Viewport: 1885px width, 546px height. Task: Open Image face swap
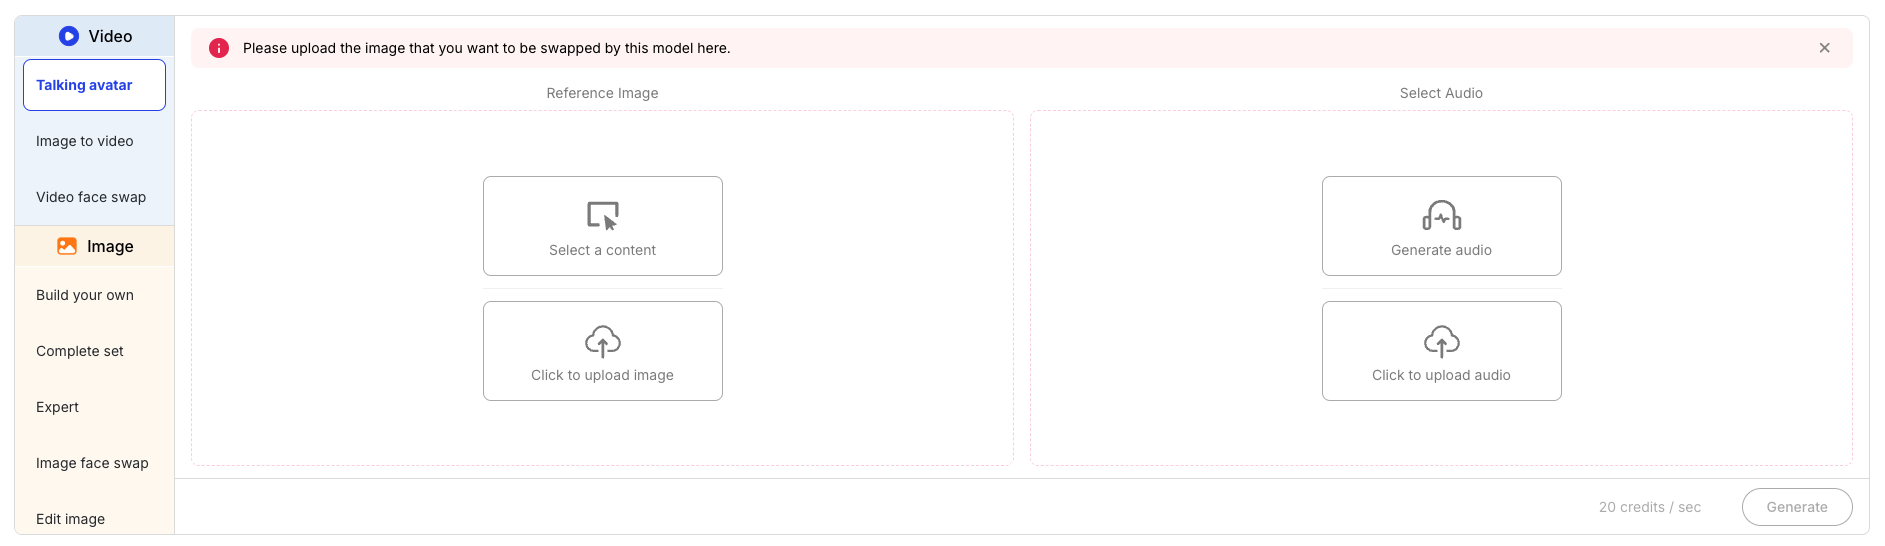coord(92,463)
